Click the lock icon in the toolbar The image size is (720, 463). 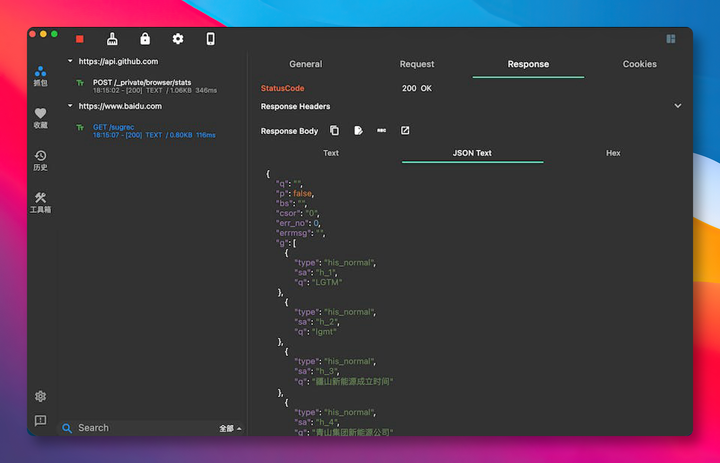tap(145, 39)
